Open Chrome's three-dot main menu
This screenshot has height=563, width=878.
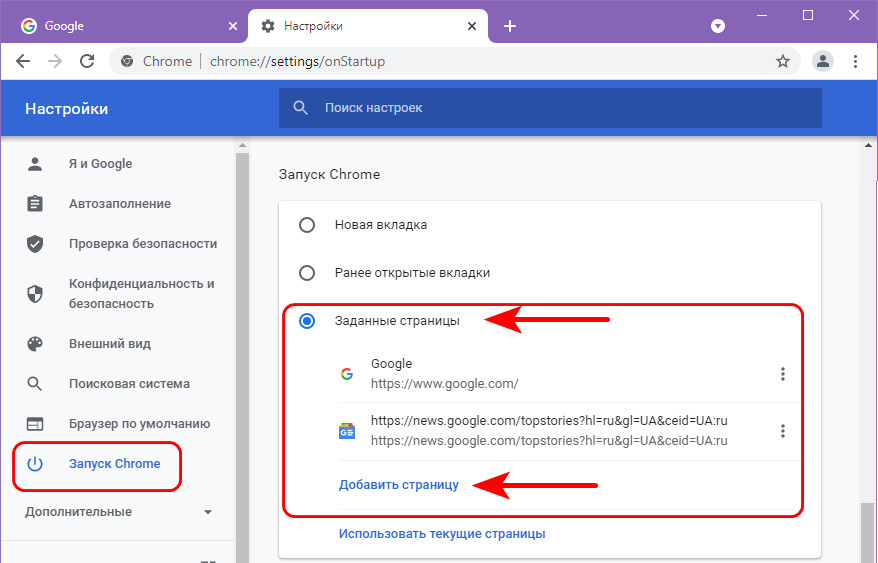[x=855, y=61]
